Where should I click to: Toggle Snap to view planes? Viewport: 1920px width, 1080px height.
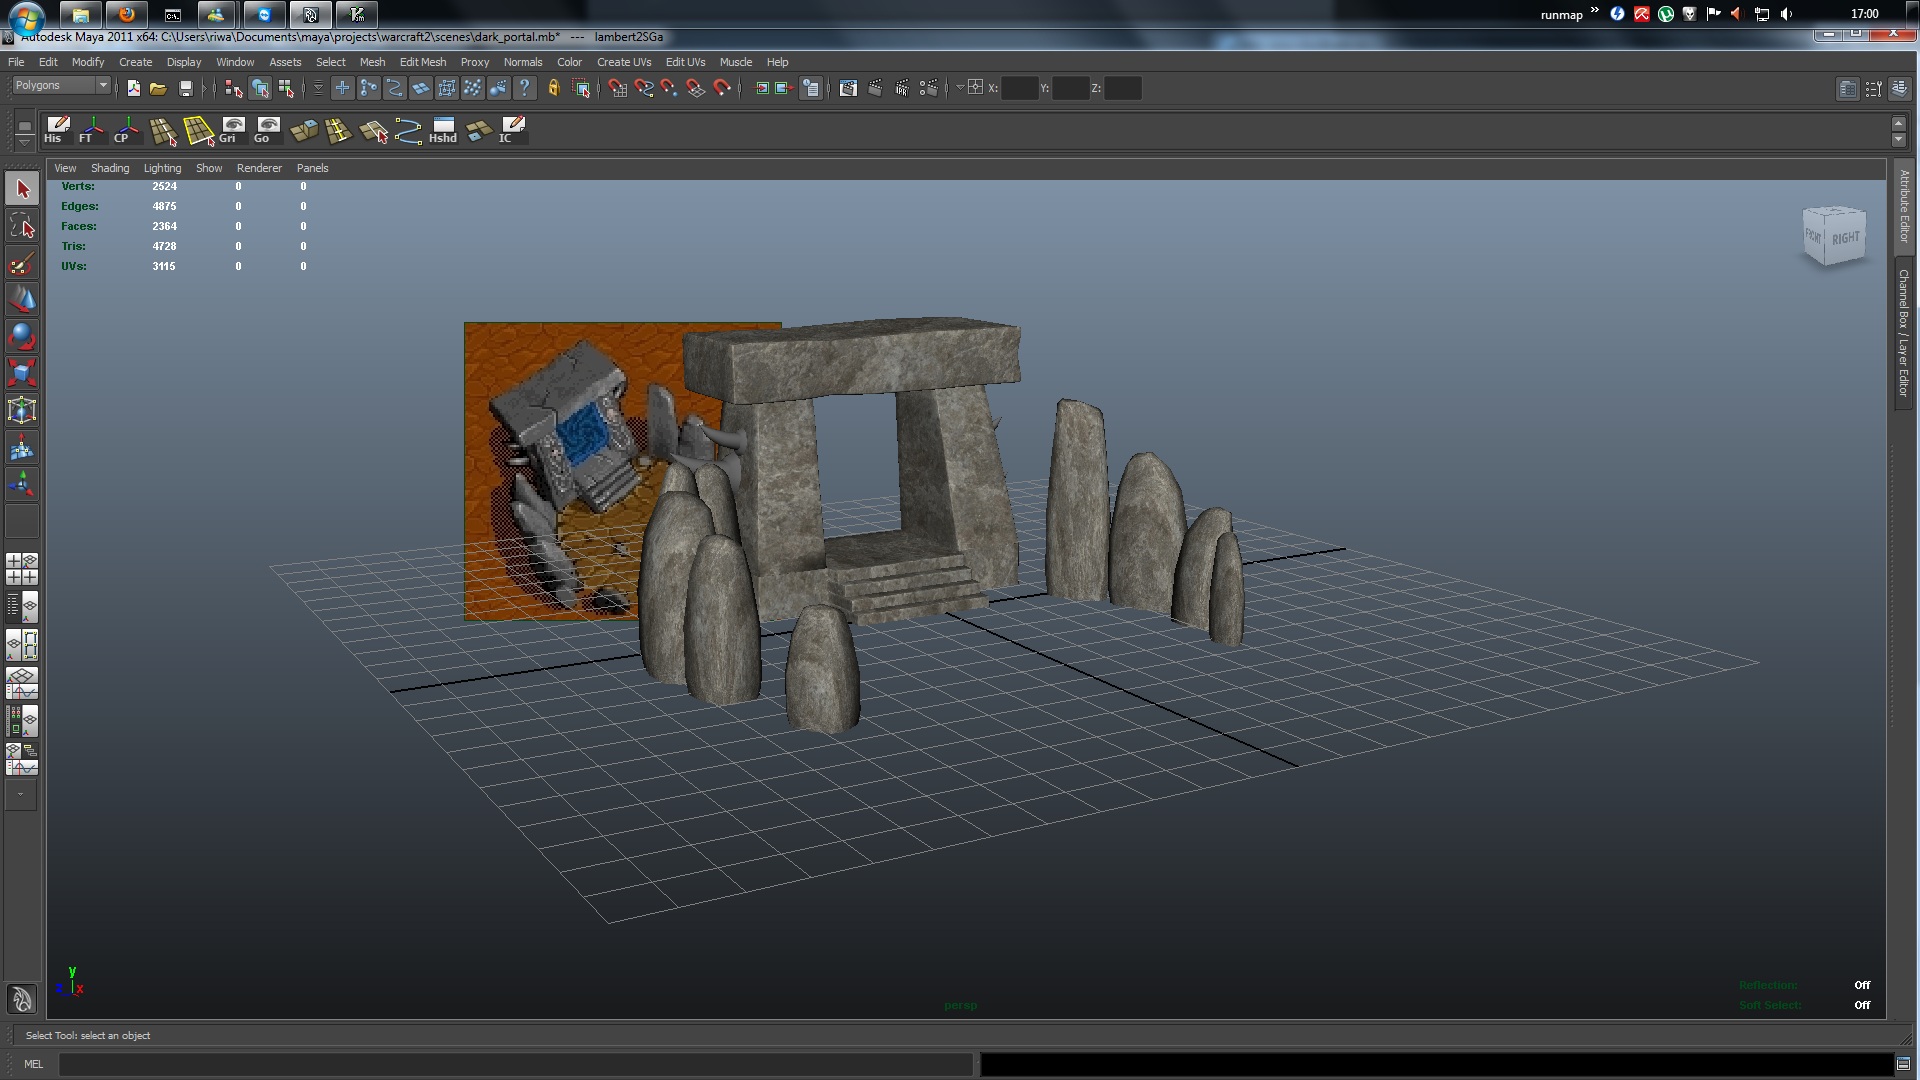(696, 88)
